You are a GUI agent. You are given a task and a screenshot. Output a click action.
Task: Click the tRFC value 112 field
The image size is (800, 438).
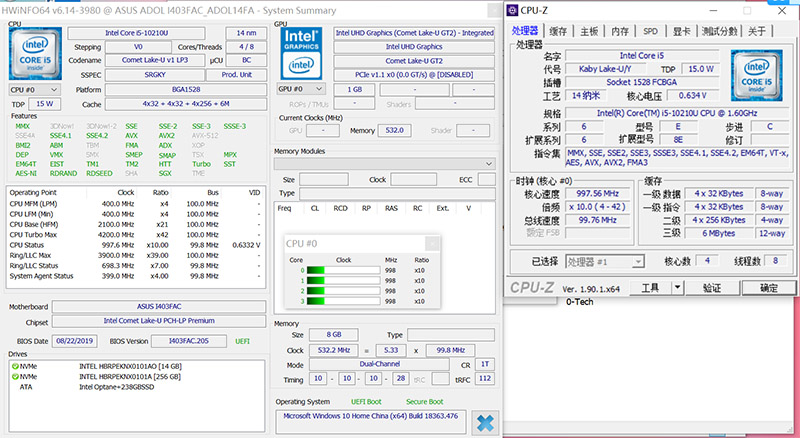485,379
